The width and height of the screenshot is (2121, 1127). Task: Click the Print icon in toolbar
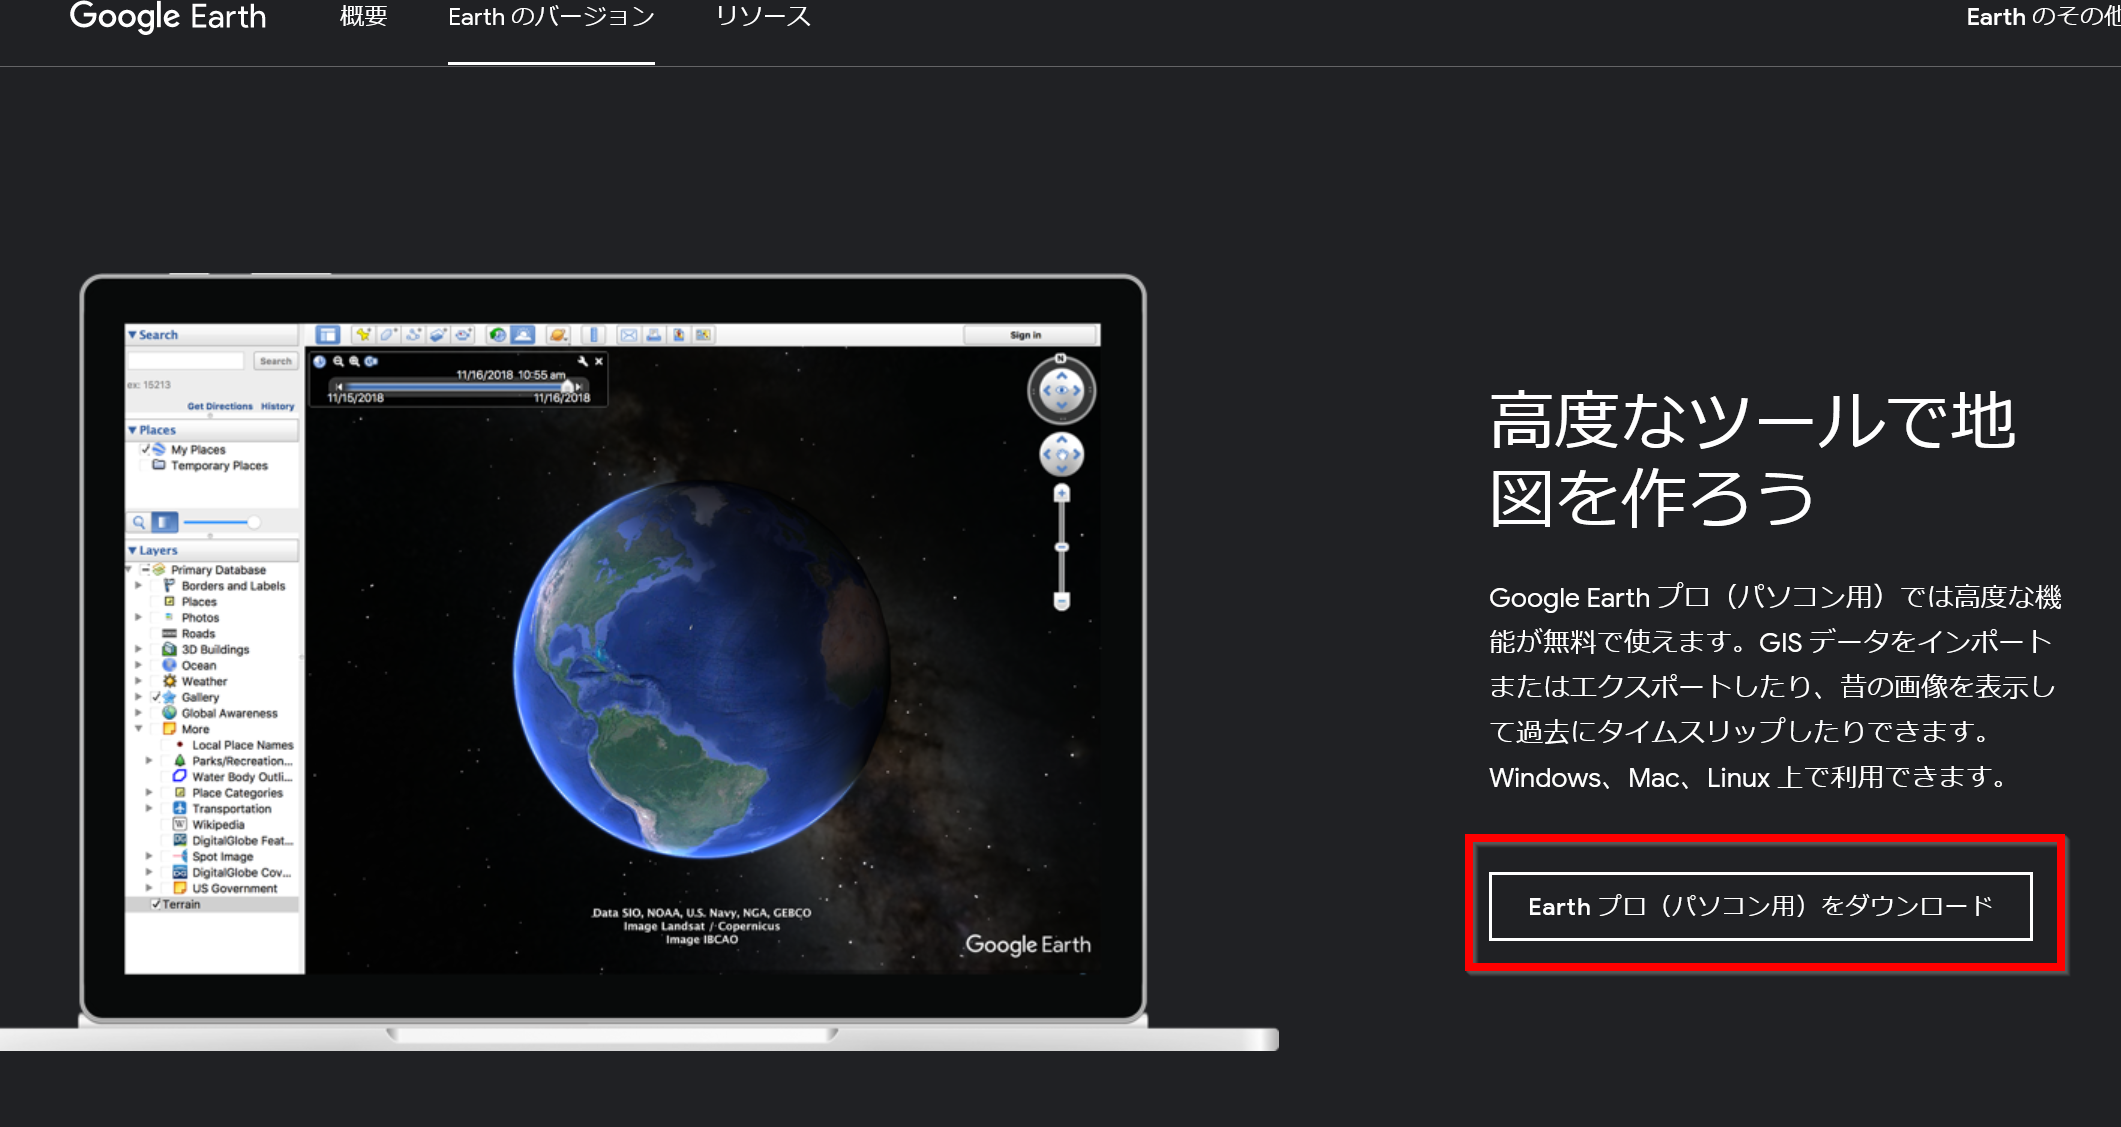tap(654, 335)
